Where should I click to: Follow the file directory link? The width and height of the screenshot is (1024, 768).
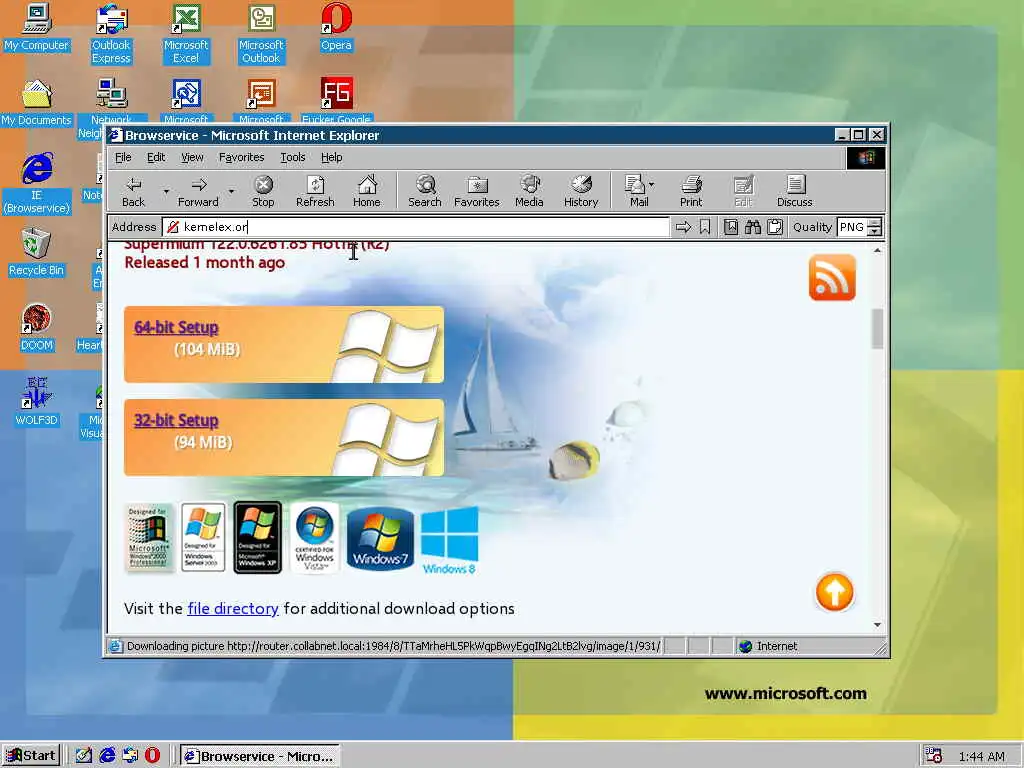coord(233,609)
